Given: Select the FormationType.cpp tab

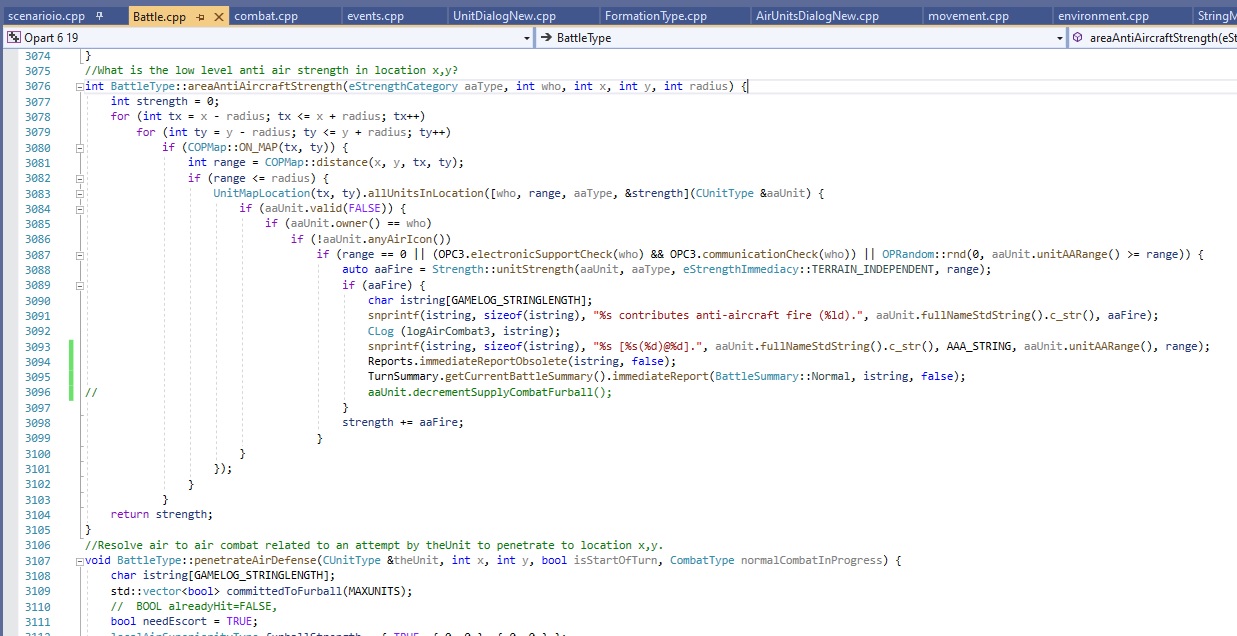Looking at the screenshot, I should click(x=657, y=17).
